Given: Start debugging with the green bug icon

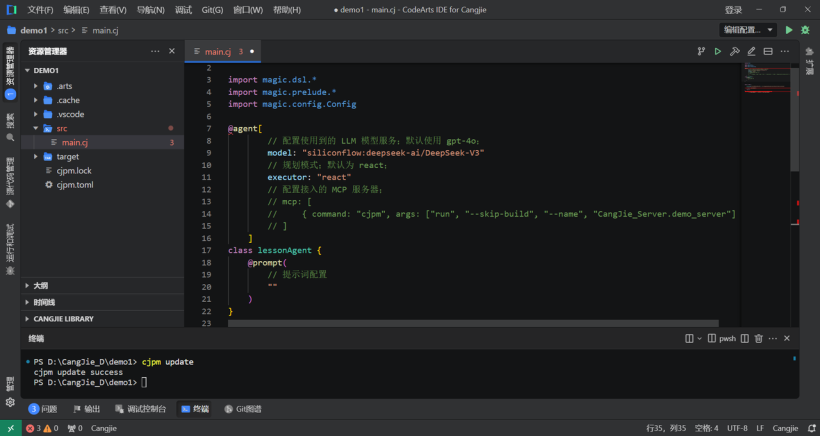Looking at the screenshot, I should (805, 30).
